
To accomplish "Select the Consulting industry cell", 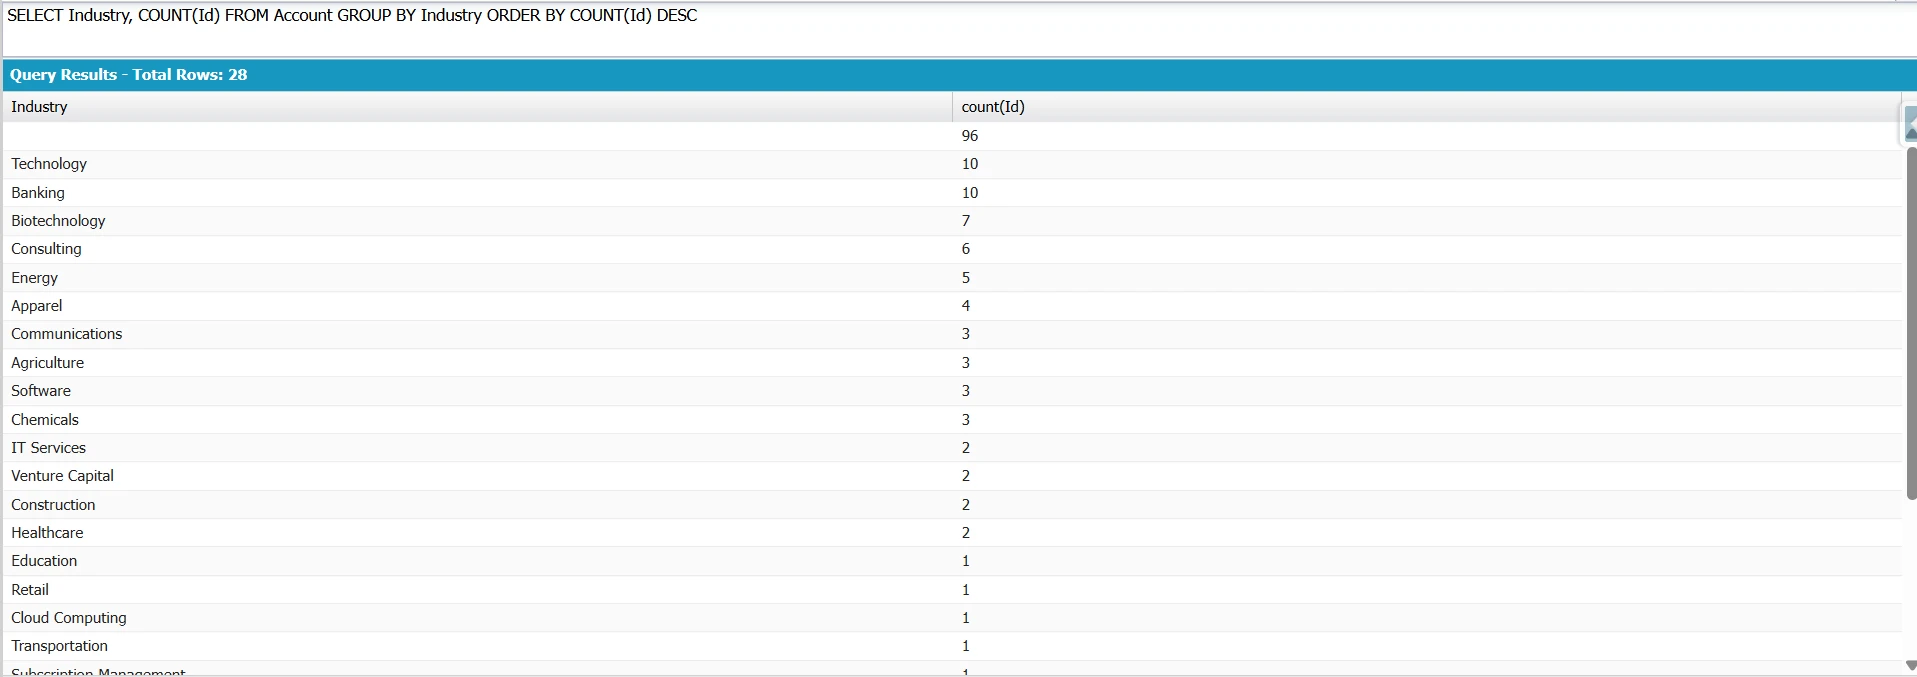I will pos(477,249).
